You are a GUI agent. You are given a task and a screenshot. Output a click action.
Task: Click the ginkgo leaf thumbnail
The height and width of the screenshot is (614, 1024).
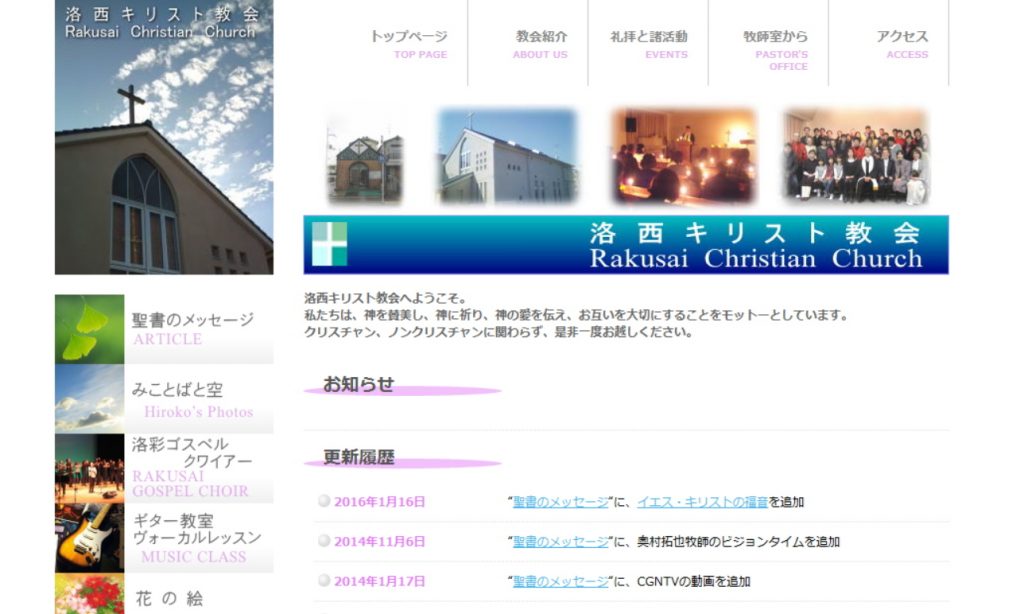(x=89, y=329)
